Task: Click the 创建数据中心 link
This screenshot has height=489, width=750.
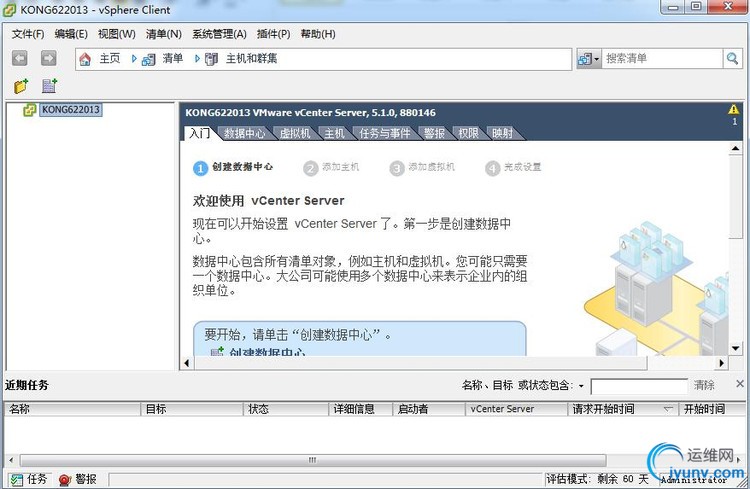Action: [267, 352]
